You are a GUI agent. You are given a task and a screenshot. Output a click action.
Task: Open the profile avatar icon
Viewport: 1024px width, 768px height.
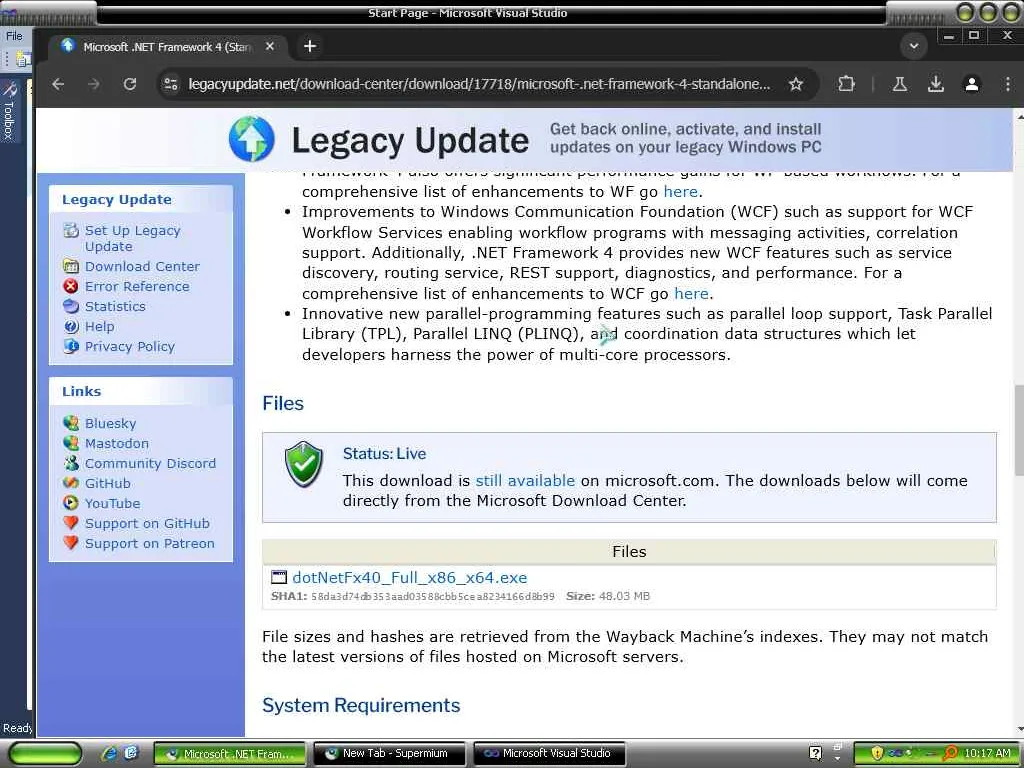click(x=972, y=84)
